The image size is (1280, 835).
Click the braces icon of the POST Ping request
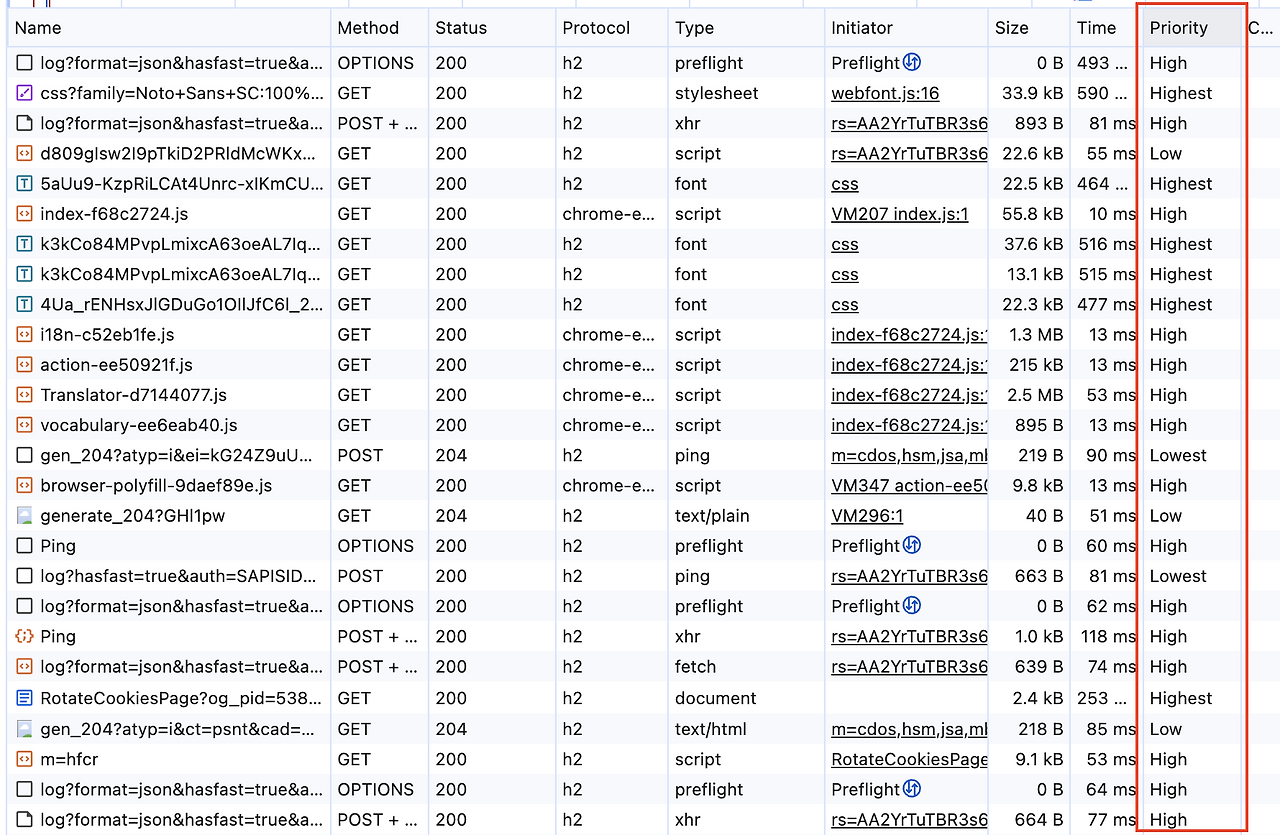pos(24,636)
